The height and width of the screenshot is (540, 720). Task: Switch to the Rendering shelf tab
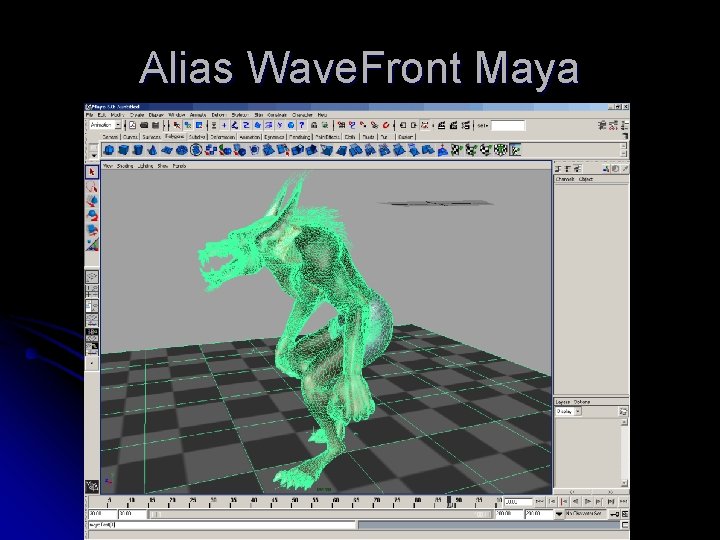click(299, 137)
